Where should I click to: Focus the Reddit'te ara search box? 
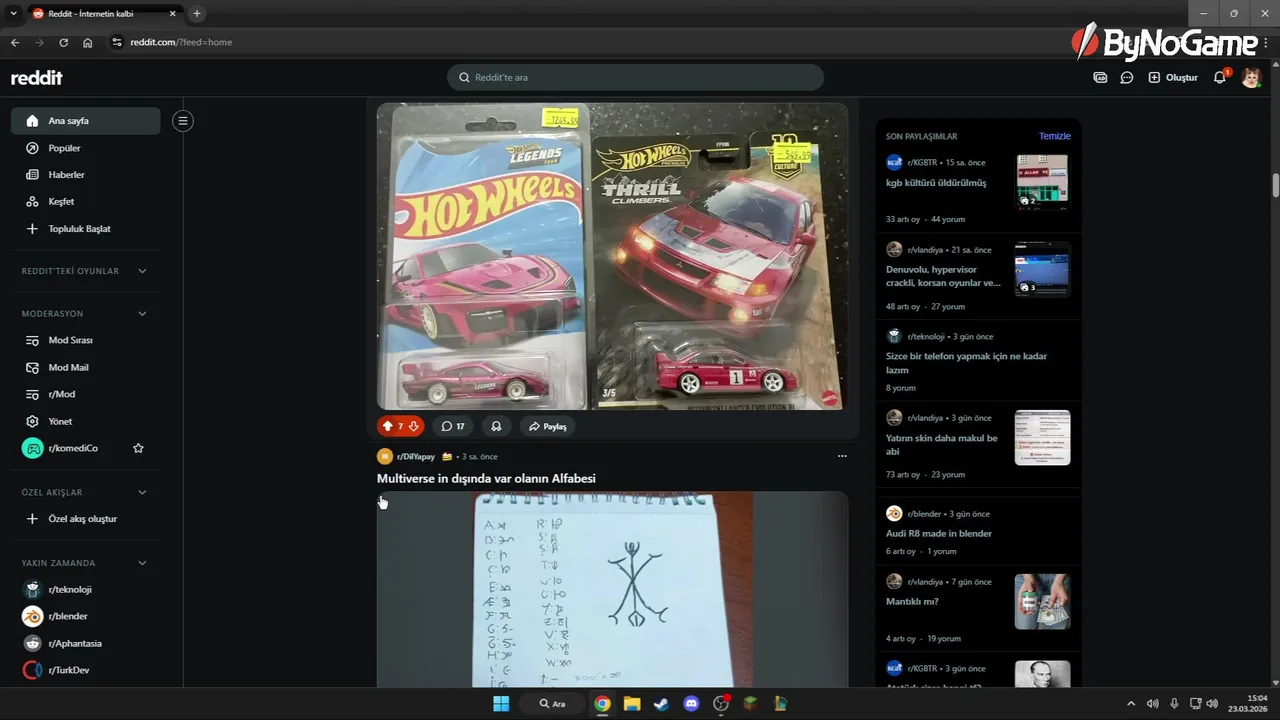635,77
